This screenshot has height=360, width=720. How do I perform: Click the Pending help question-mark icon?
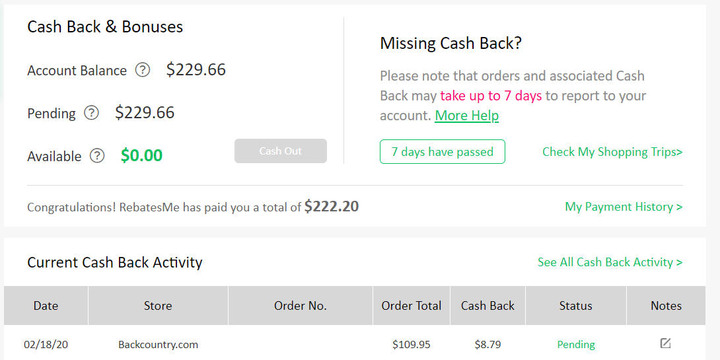click(91, 113)
